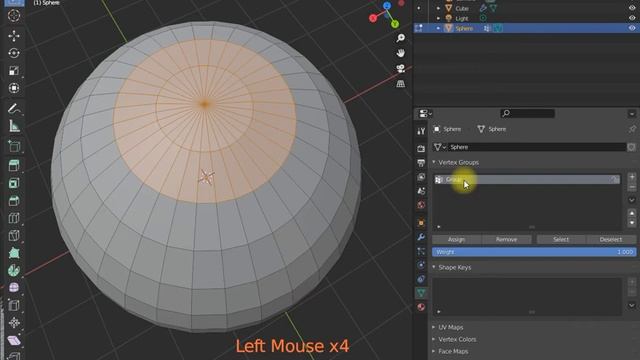Viewport: 640px width, 360px height.
Task: Open the Object properties tab
Action: pos(421,223)
